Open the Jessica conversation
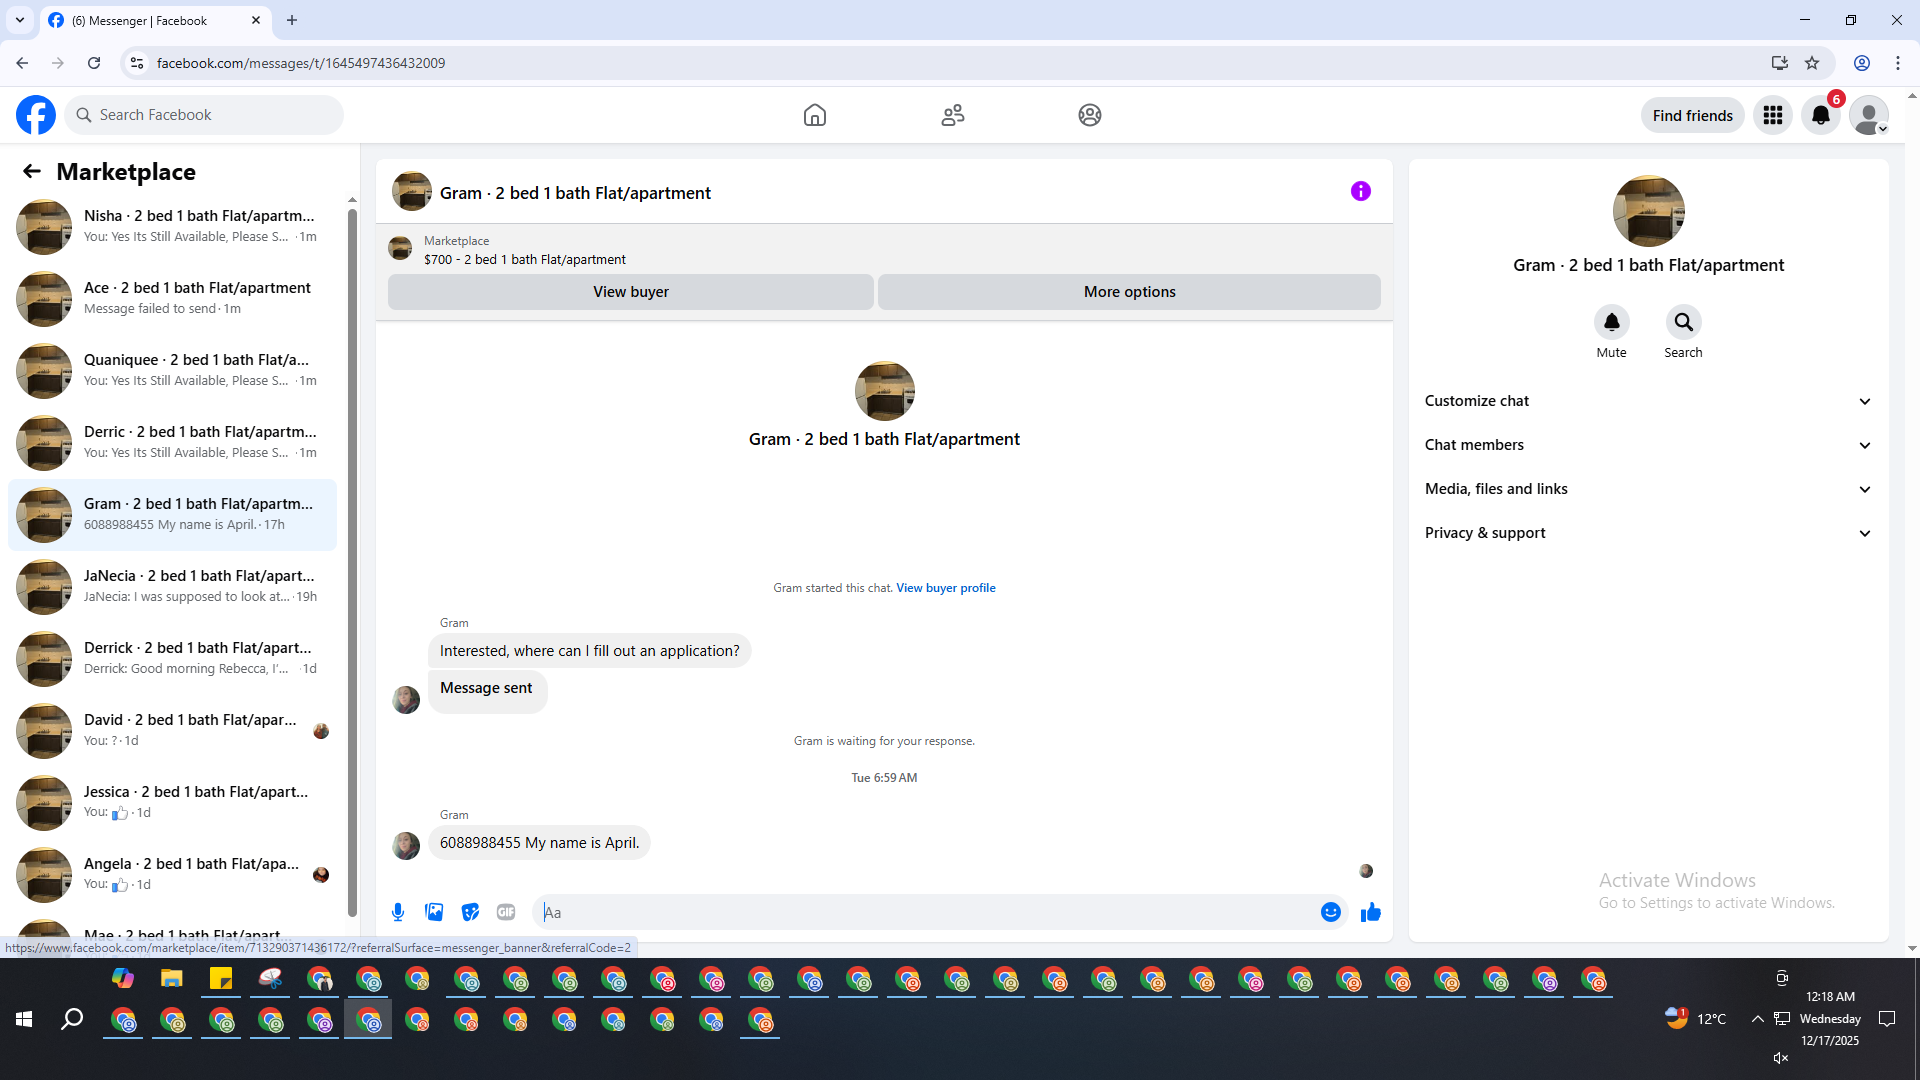Viewport: 1920px width, 1080px height. (172, 803)
